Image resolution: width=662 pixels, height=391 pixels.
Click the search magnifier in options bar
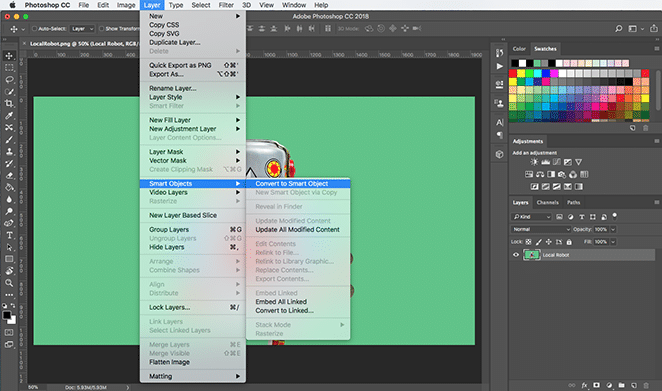point(619,29)
